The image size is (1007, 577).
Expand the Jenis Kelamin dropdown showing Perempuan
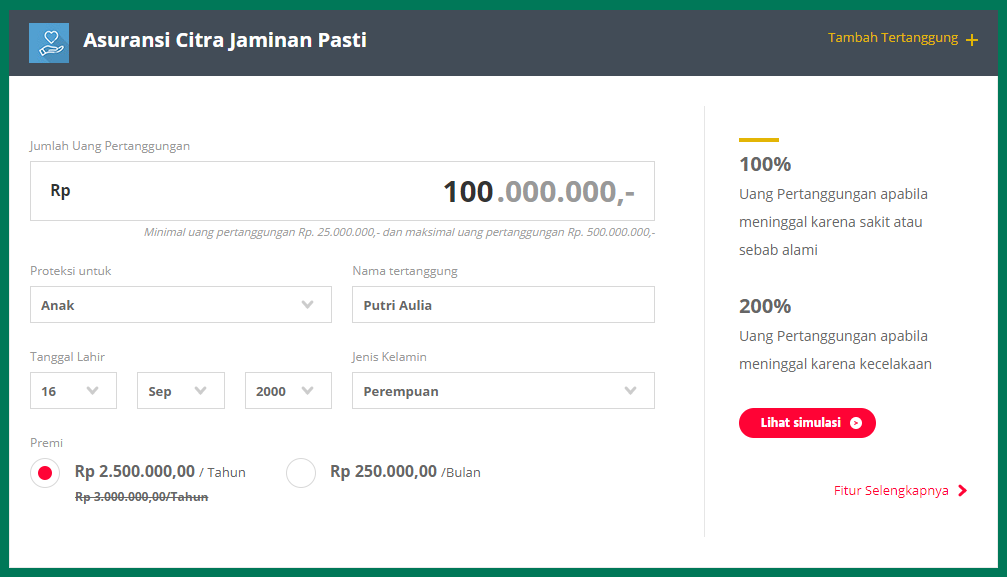click(x=503, y=391)
